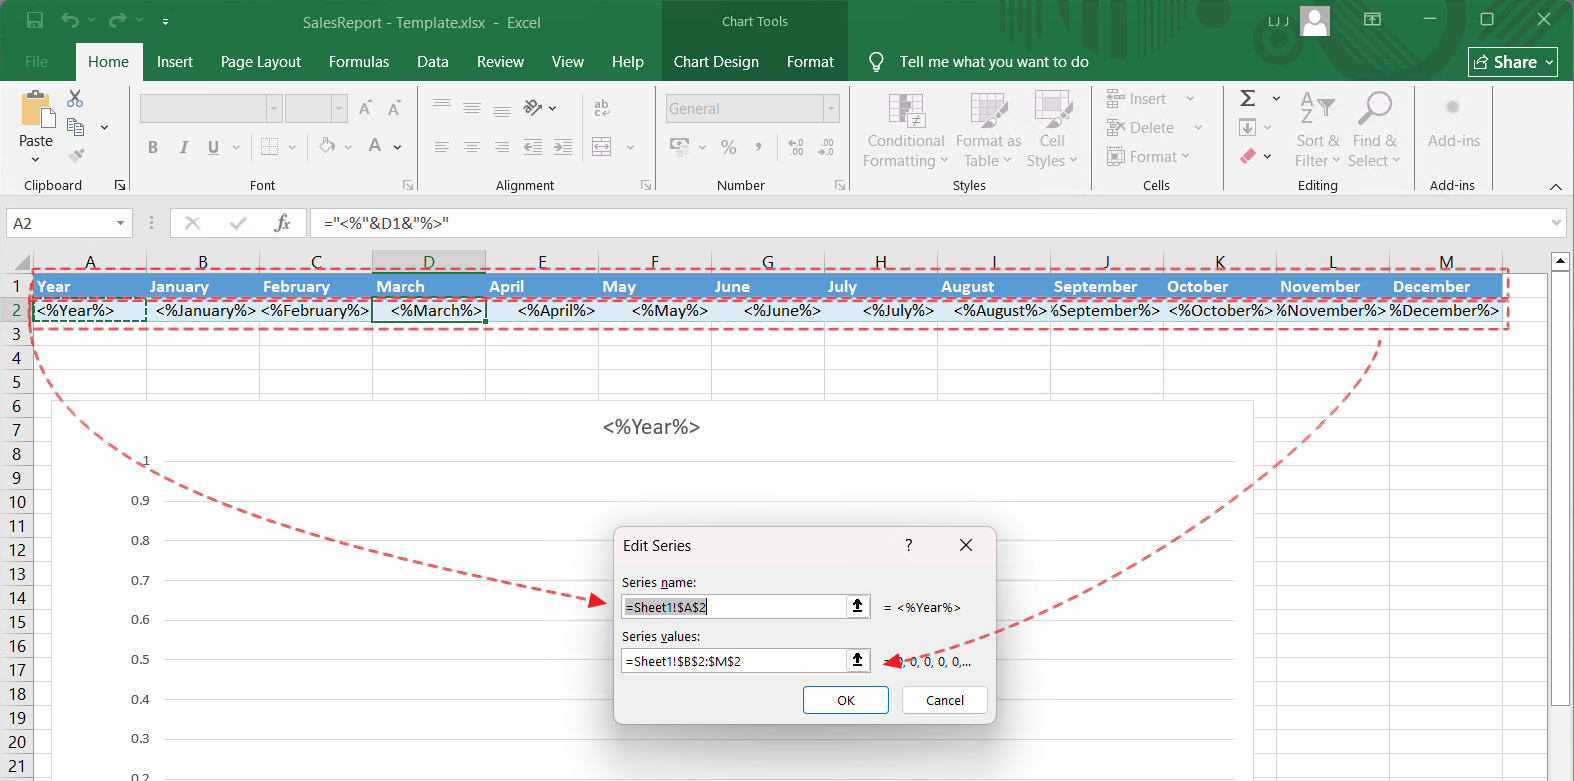This screenshot has width=1574, height=781.
Task: Click the Save icon in the title bar
Action: (x=35, y=21)
